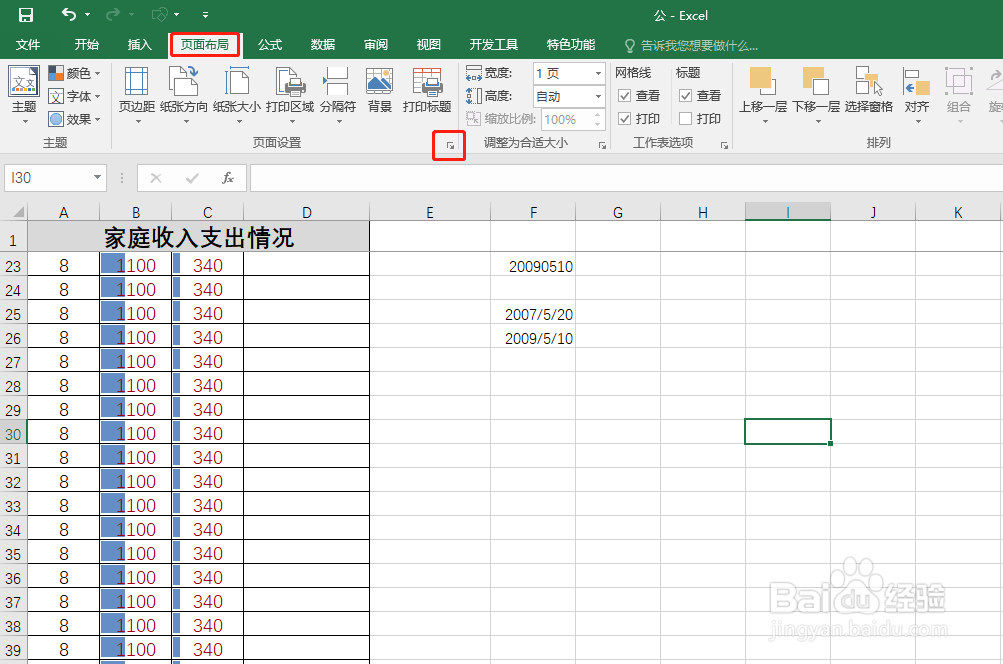
Task: Click the Redo arrow icon
Action: (x=113, y=14)
